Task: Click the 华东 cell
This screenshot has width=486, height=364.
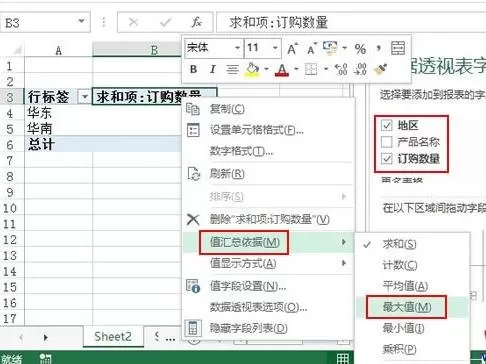Action: 58,113
